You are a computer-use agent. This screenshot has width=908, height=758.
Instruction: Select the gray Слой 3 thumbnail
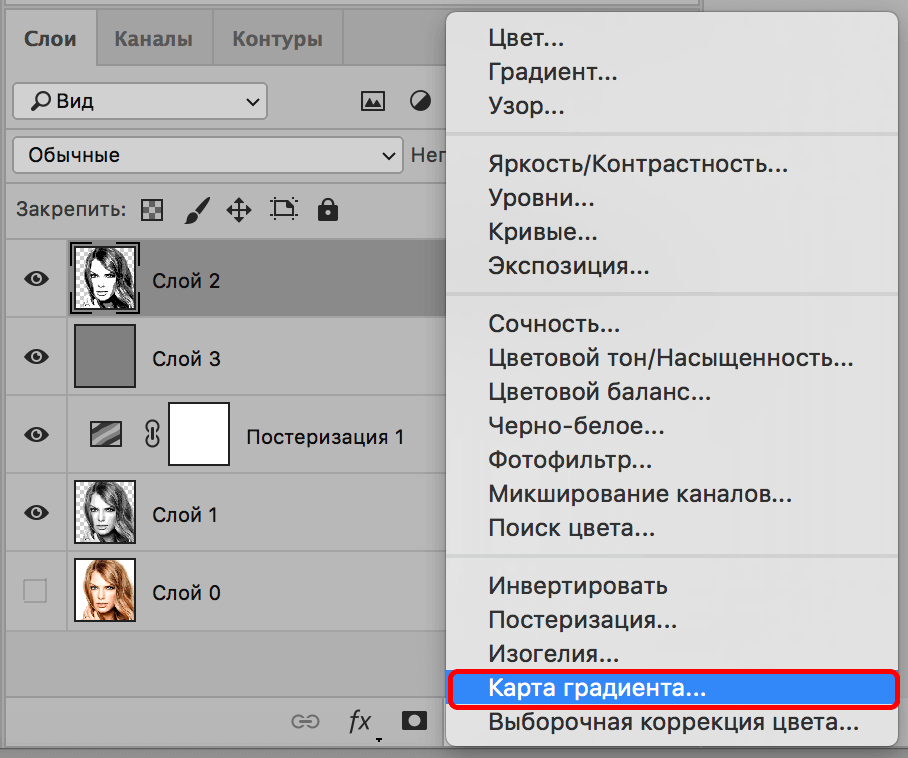coord(105,357)
